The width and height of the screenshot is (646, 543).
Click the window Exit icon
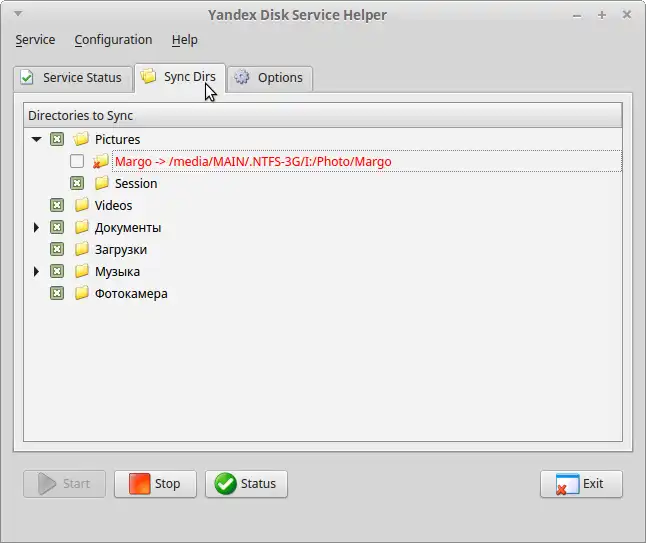click(x=567, y=484)
